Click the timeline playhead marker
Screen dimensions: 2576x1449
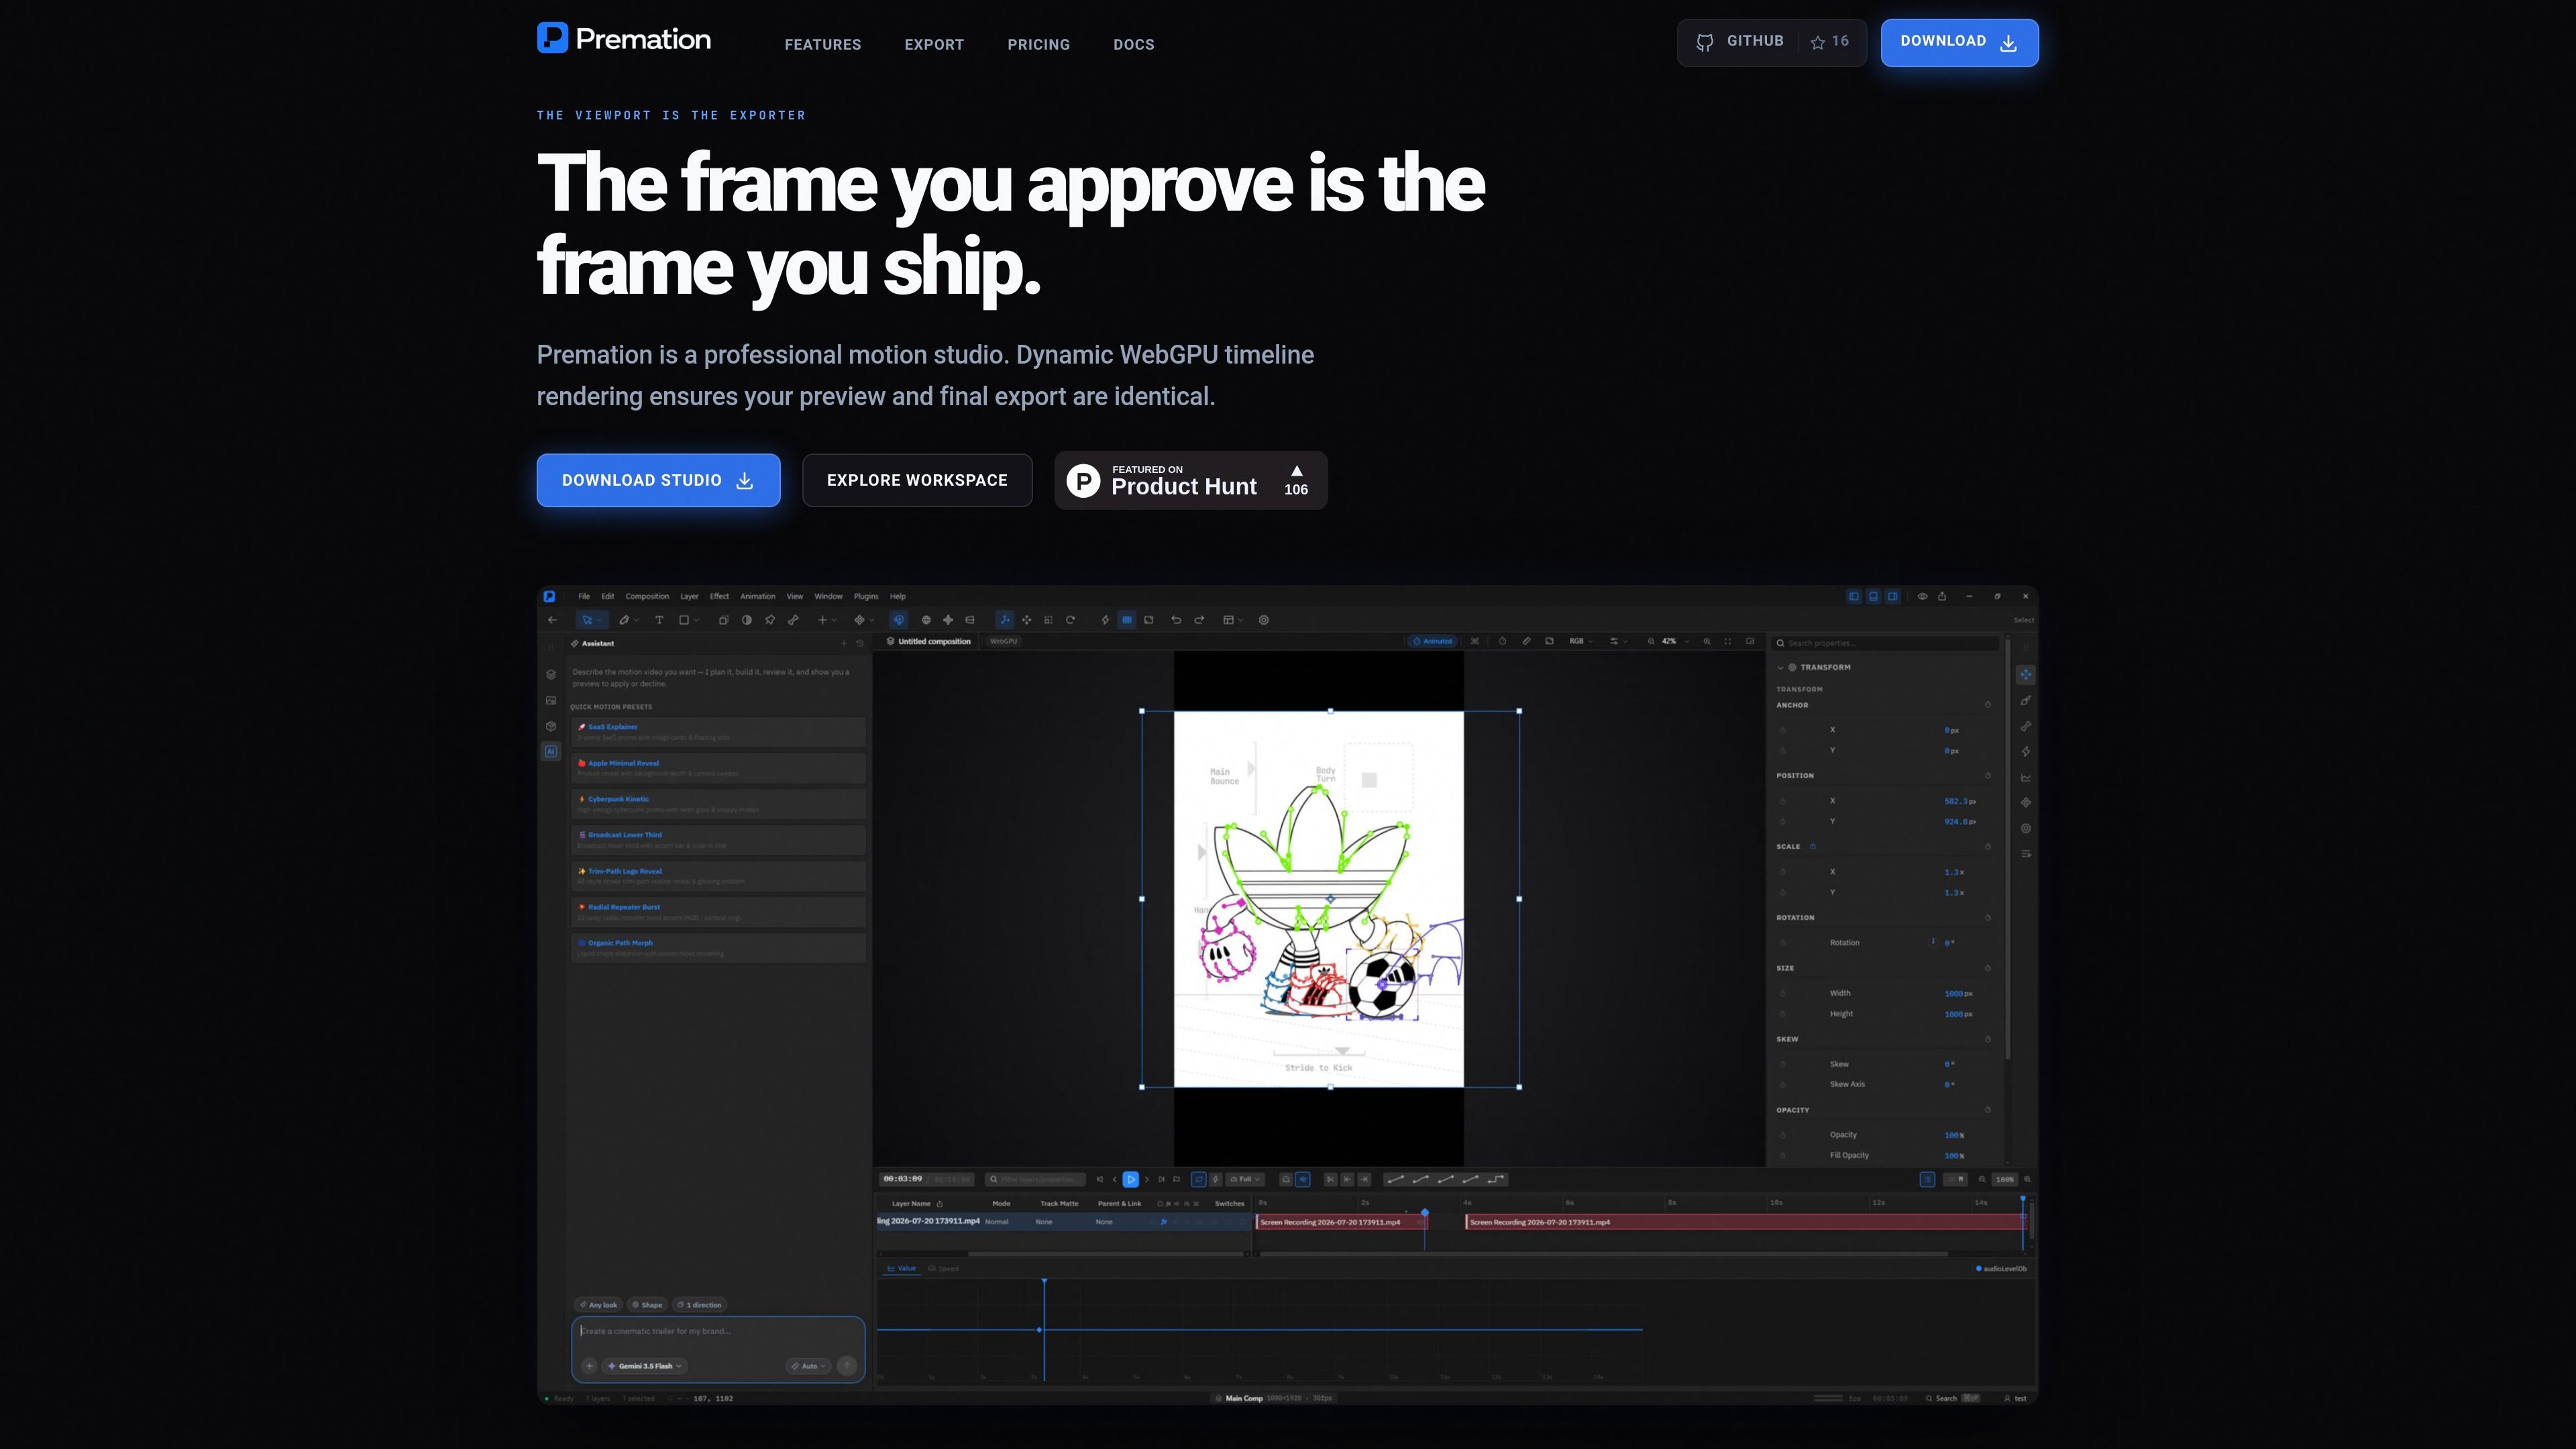[x=1425, y=1212]
